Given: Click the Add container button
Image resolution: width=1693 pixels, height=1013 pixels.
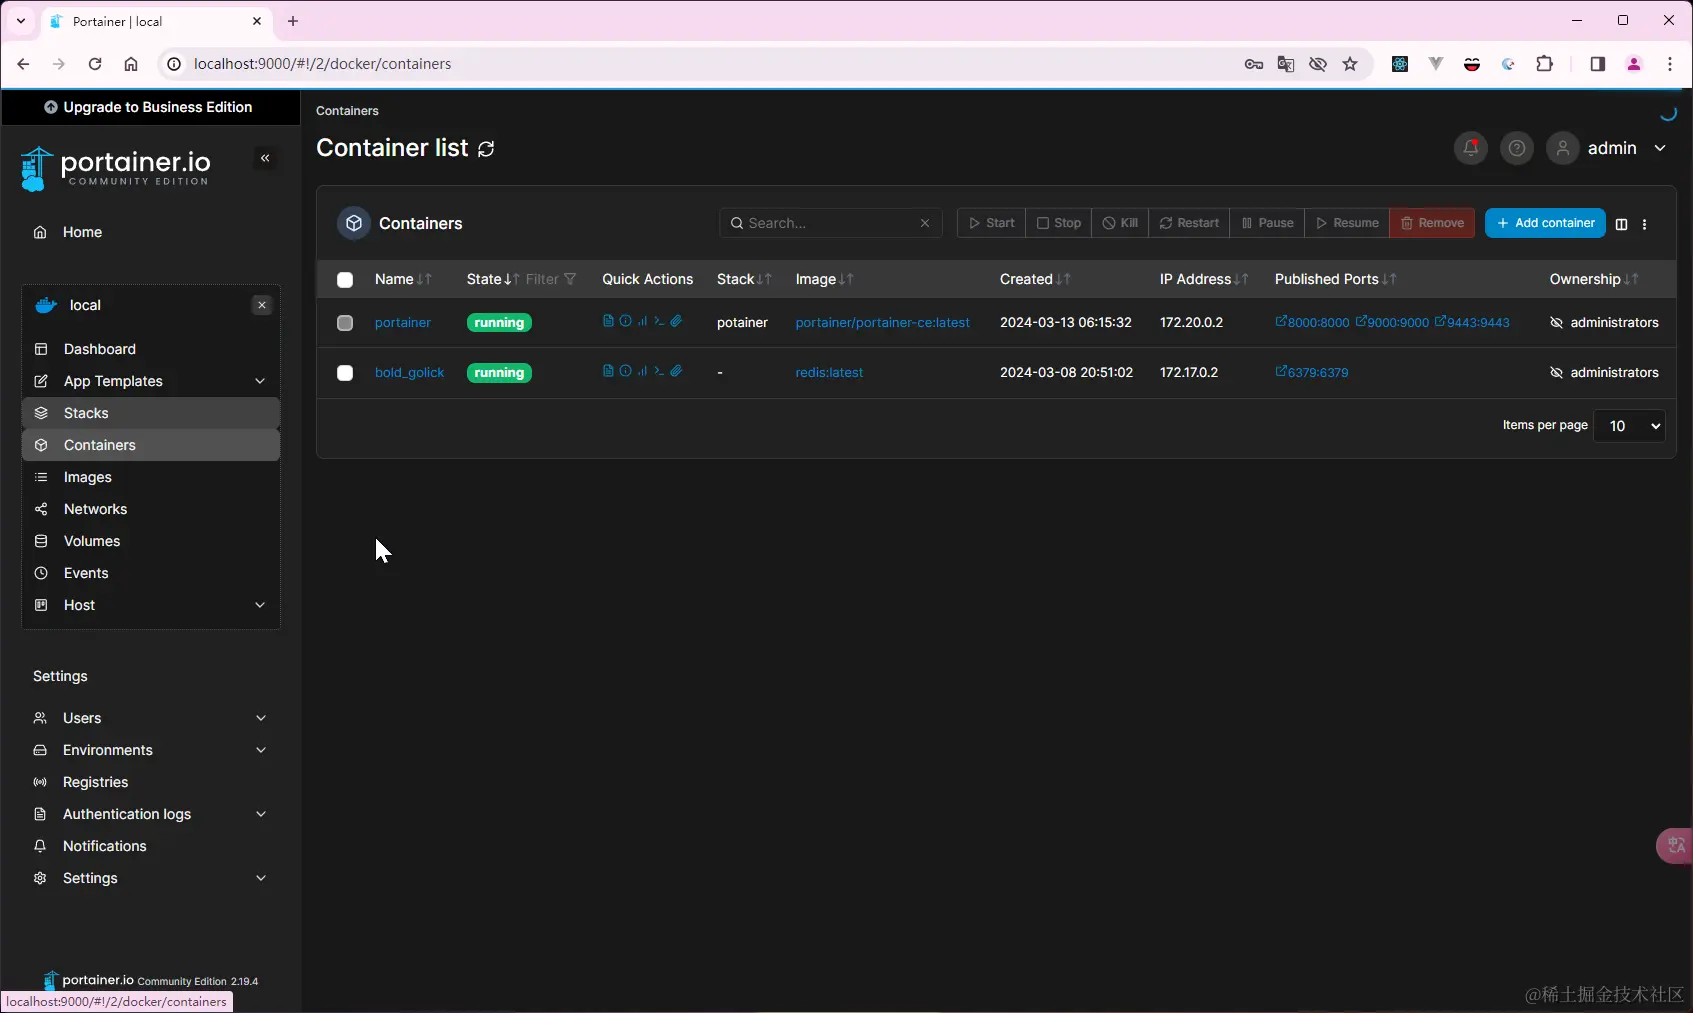Looking at the screenshot, I should 1545,223.
